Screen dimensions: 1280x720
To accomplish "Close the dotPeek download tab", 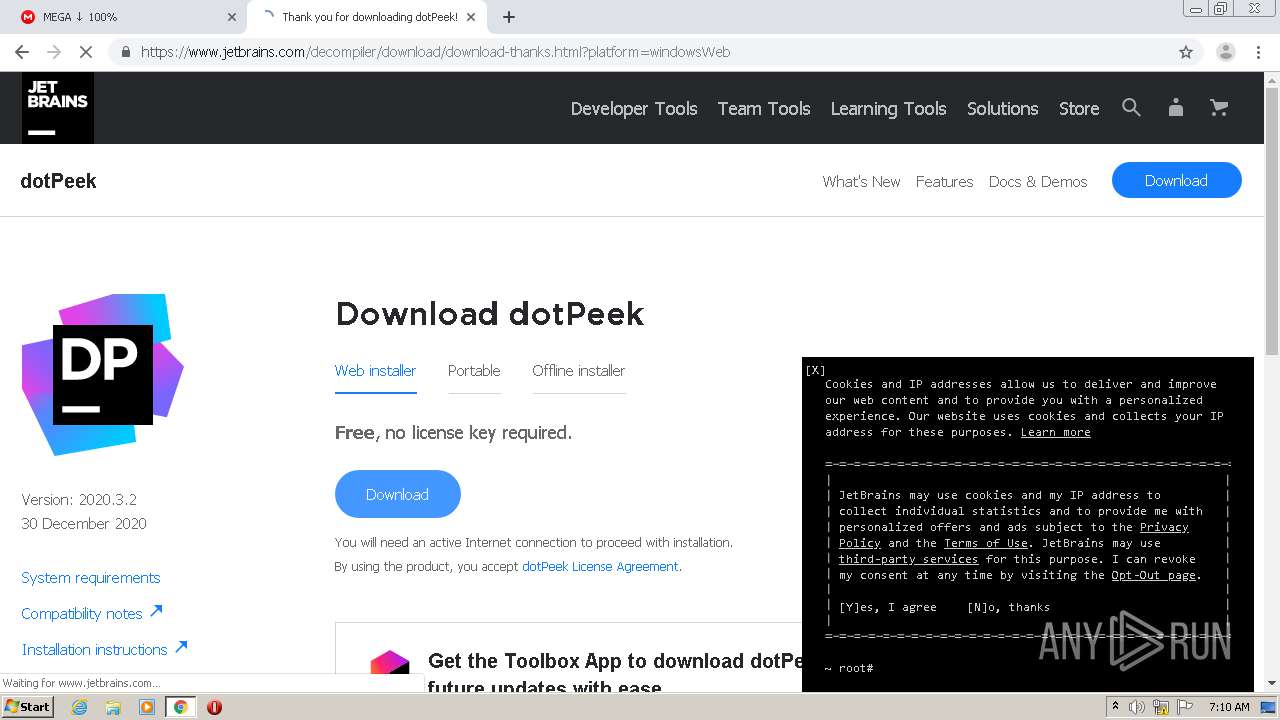I will click(471, 17).
